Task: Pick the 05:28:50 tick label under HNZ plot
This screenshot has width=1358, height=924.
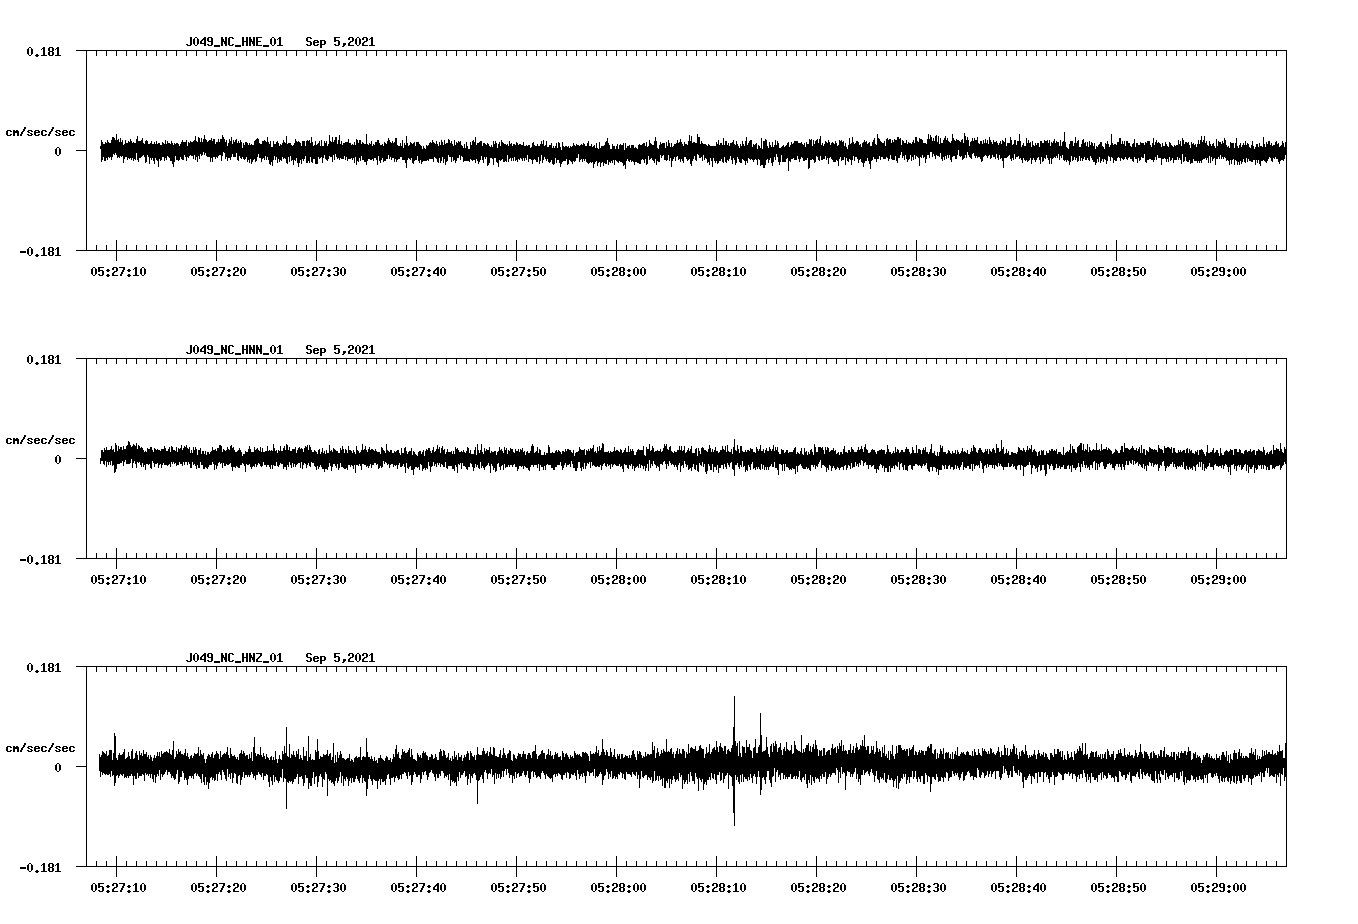Action: click(x=1118, y=887)
